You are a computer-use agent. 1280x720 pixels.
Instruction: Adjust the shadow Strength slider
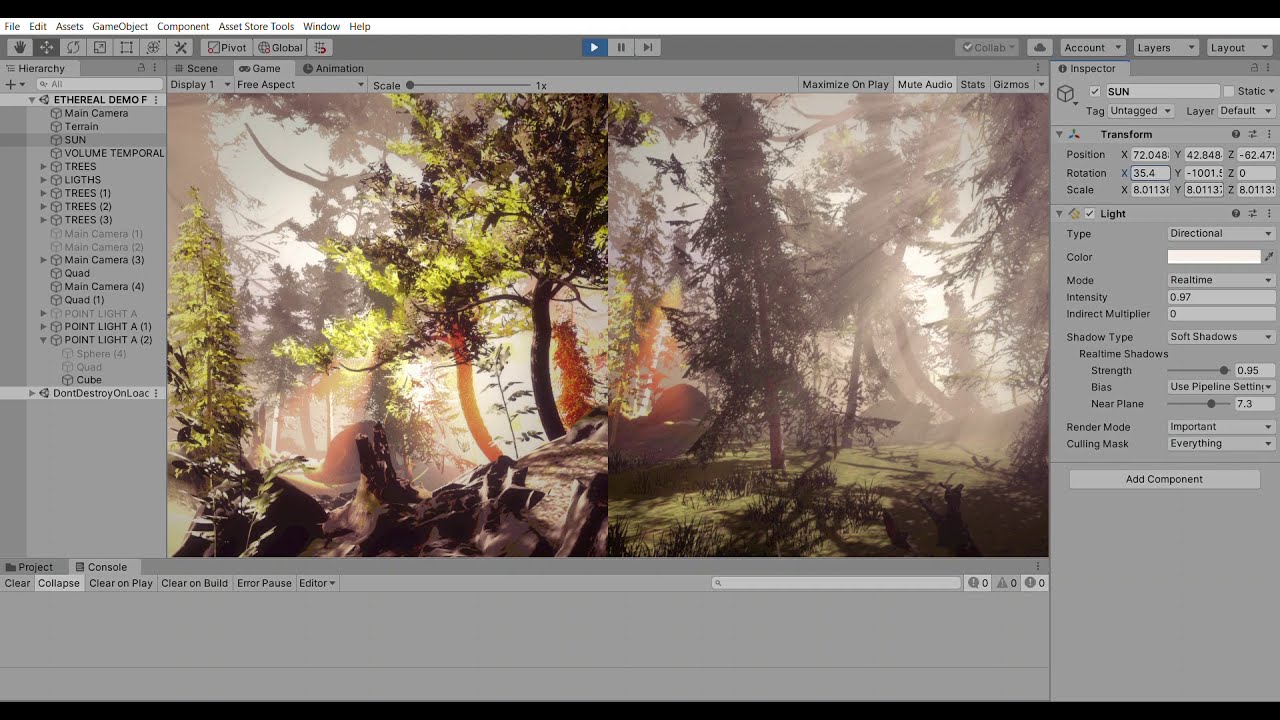pos(1198,371)
